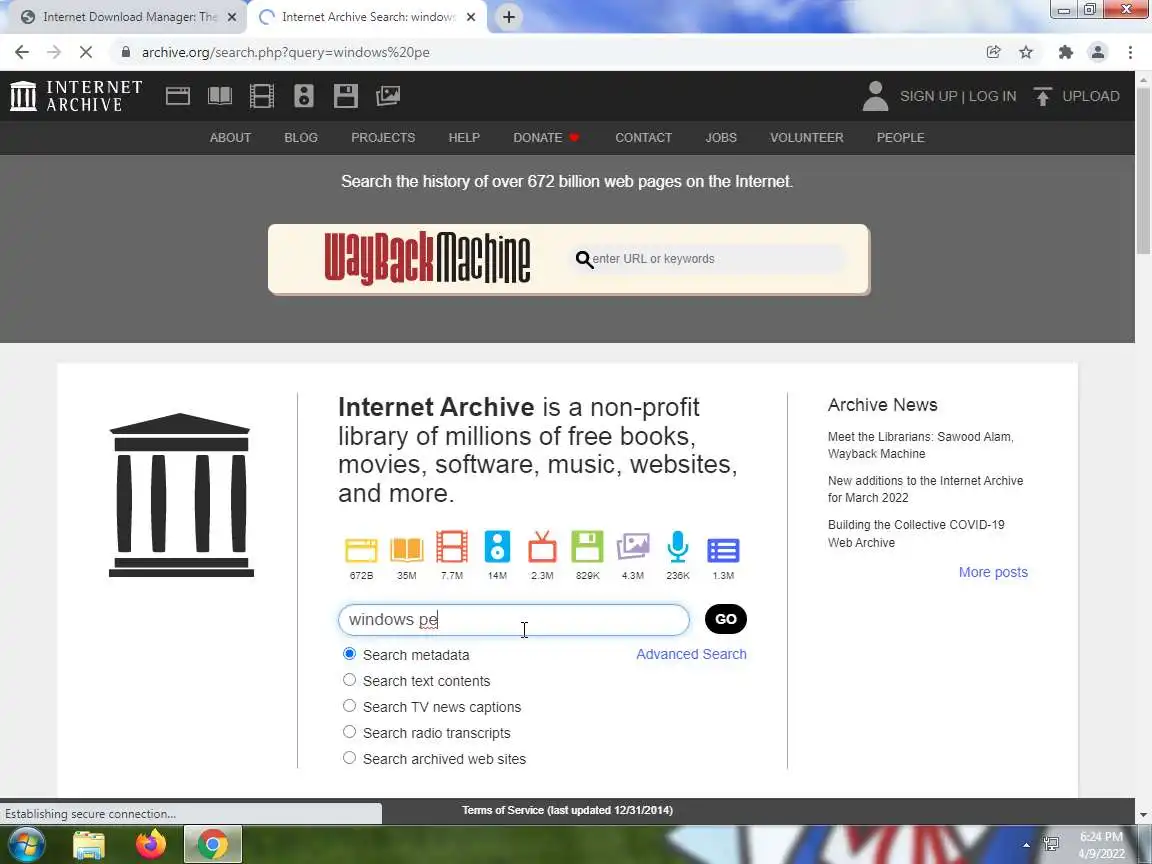Image resolution: width=1152 pixels, height=864 pixels.
Task: Click the browser back arrow
Action: 22,52
